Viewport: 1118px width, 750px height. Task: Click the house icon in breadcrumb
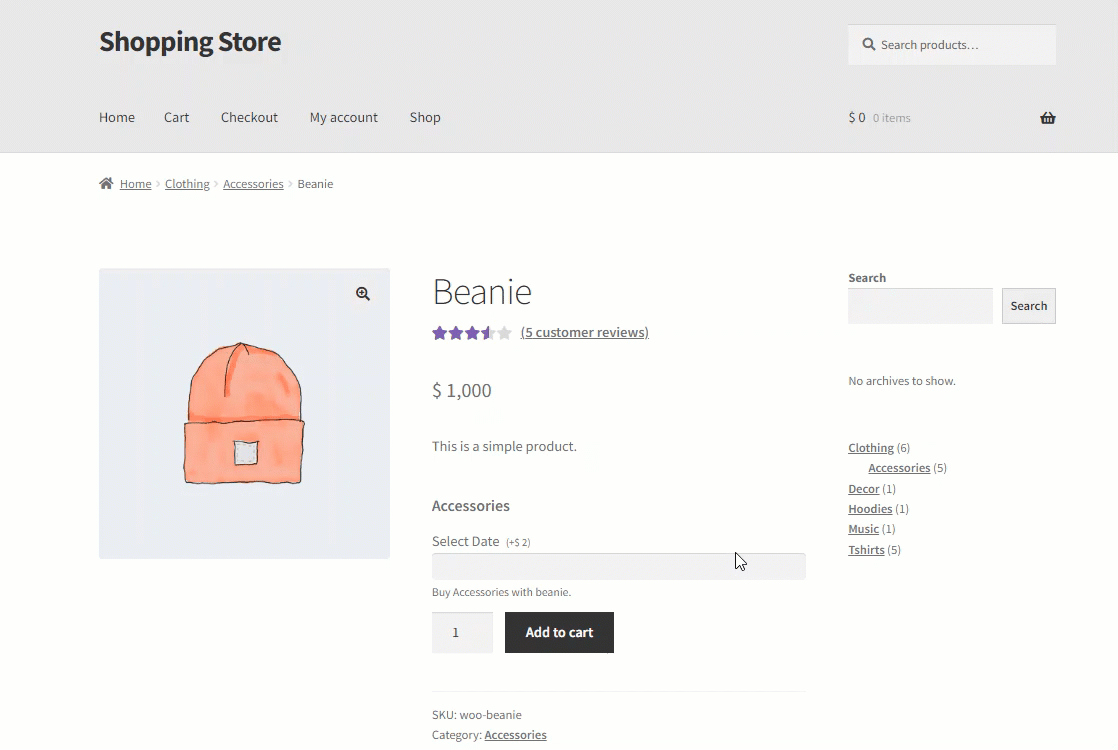(106, 183)
